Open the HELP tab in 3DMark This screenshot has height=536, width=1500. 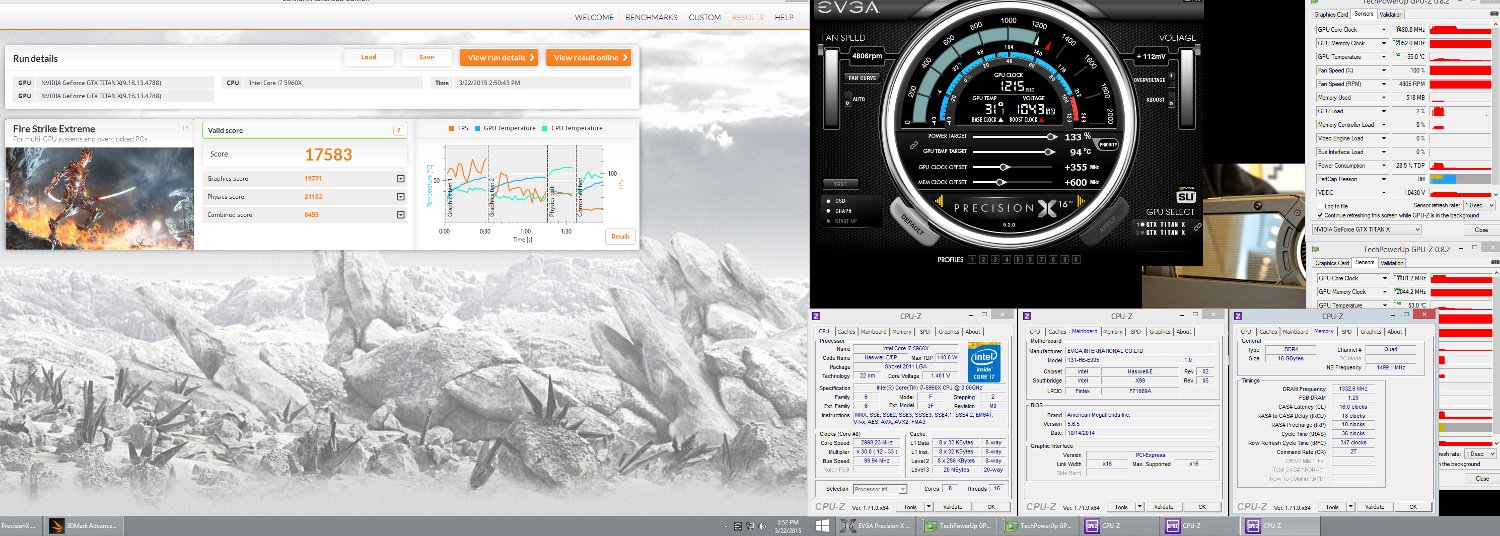(784, 17)
